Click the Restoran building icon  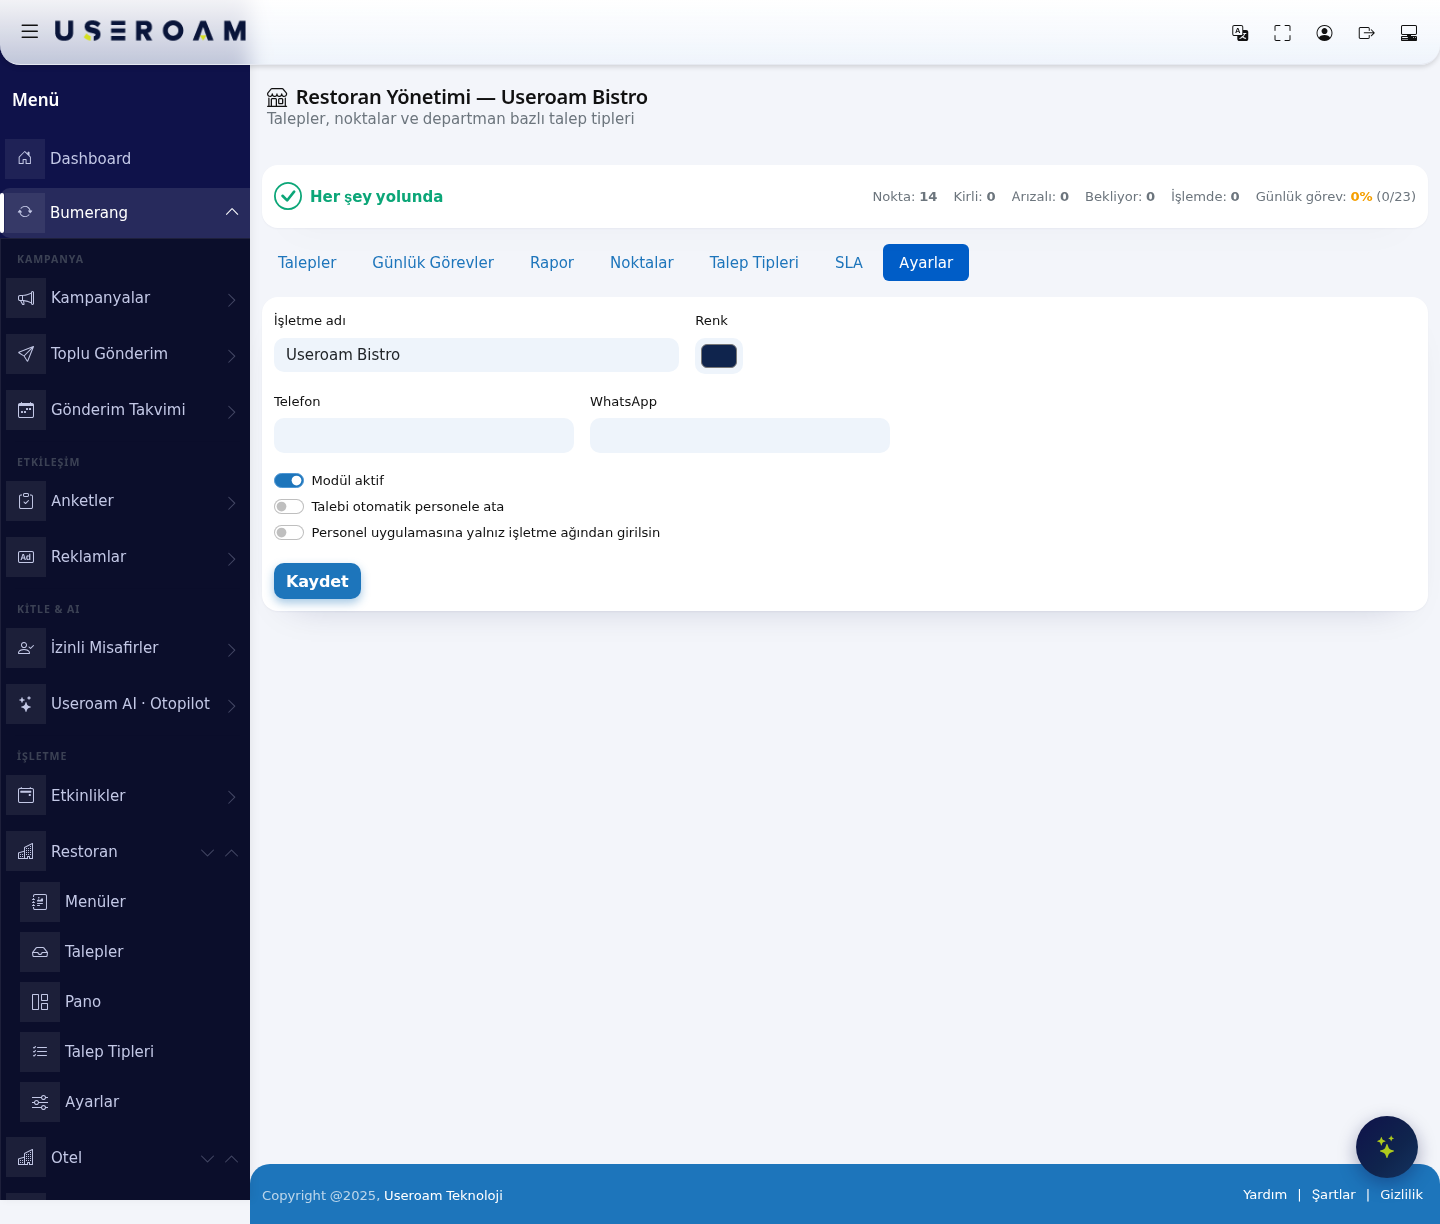click(26, 852)
